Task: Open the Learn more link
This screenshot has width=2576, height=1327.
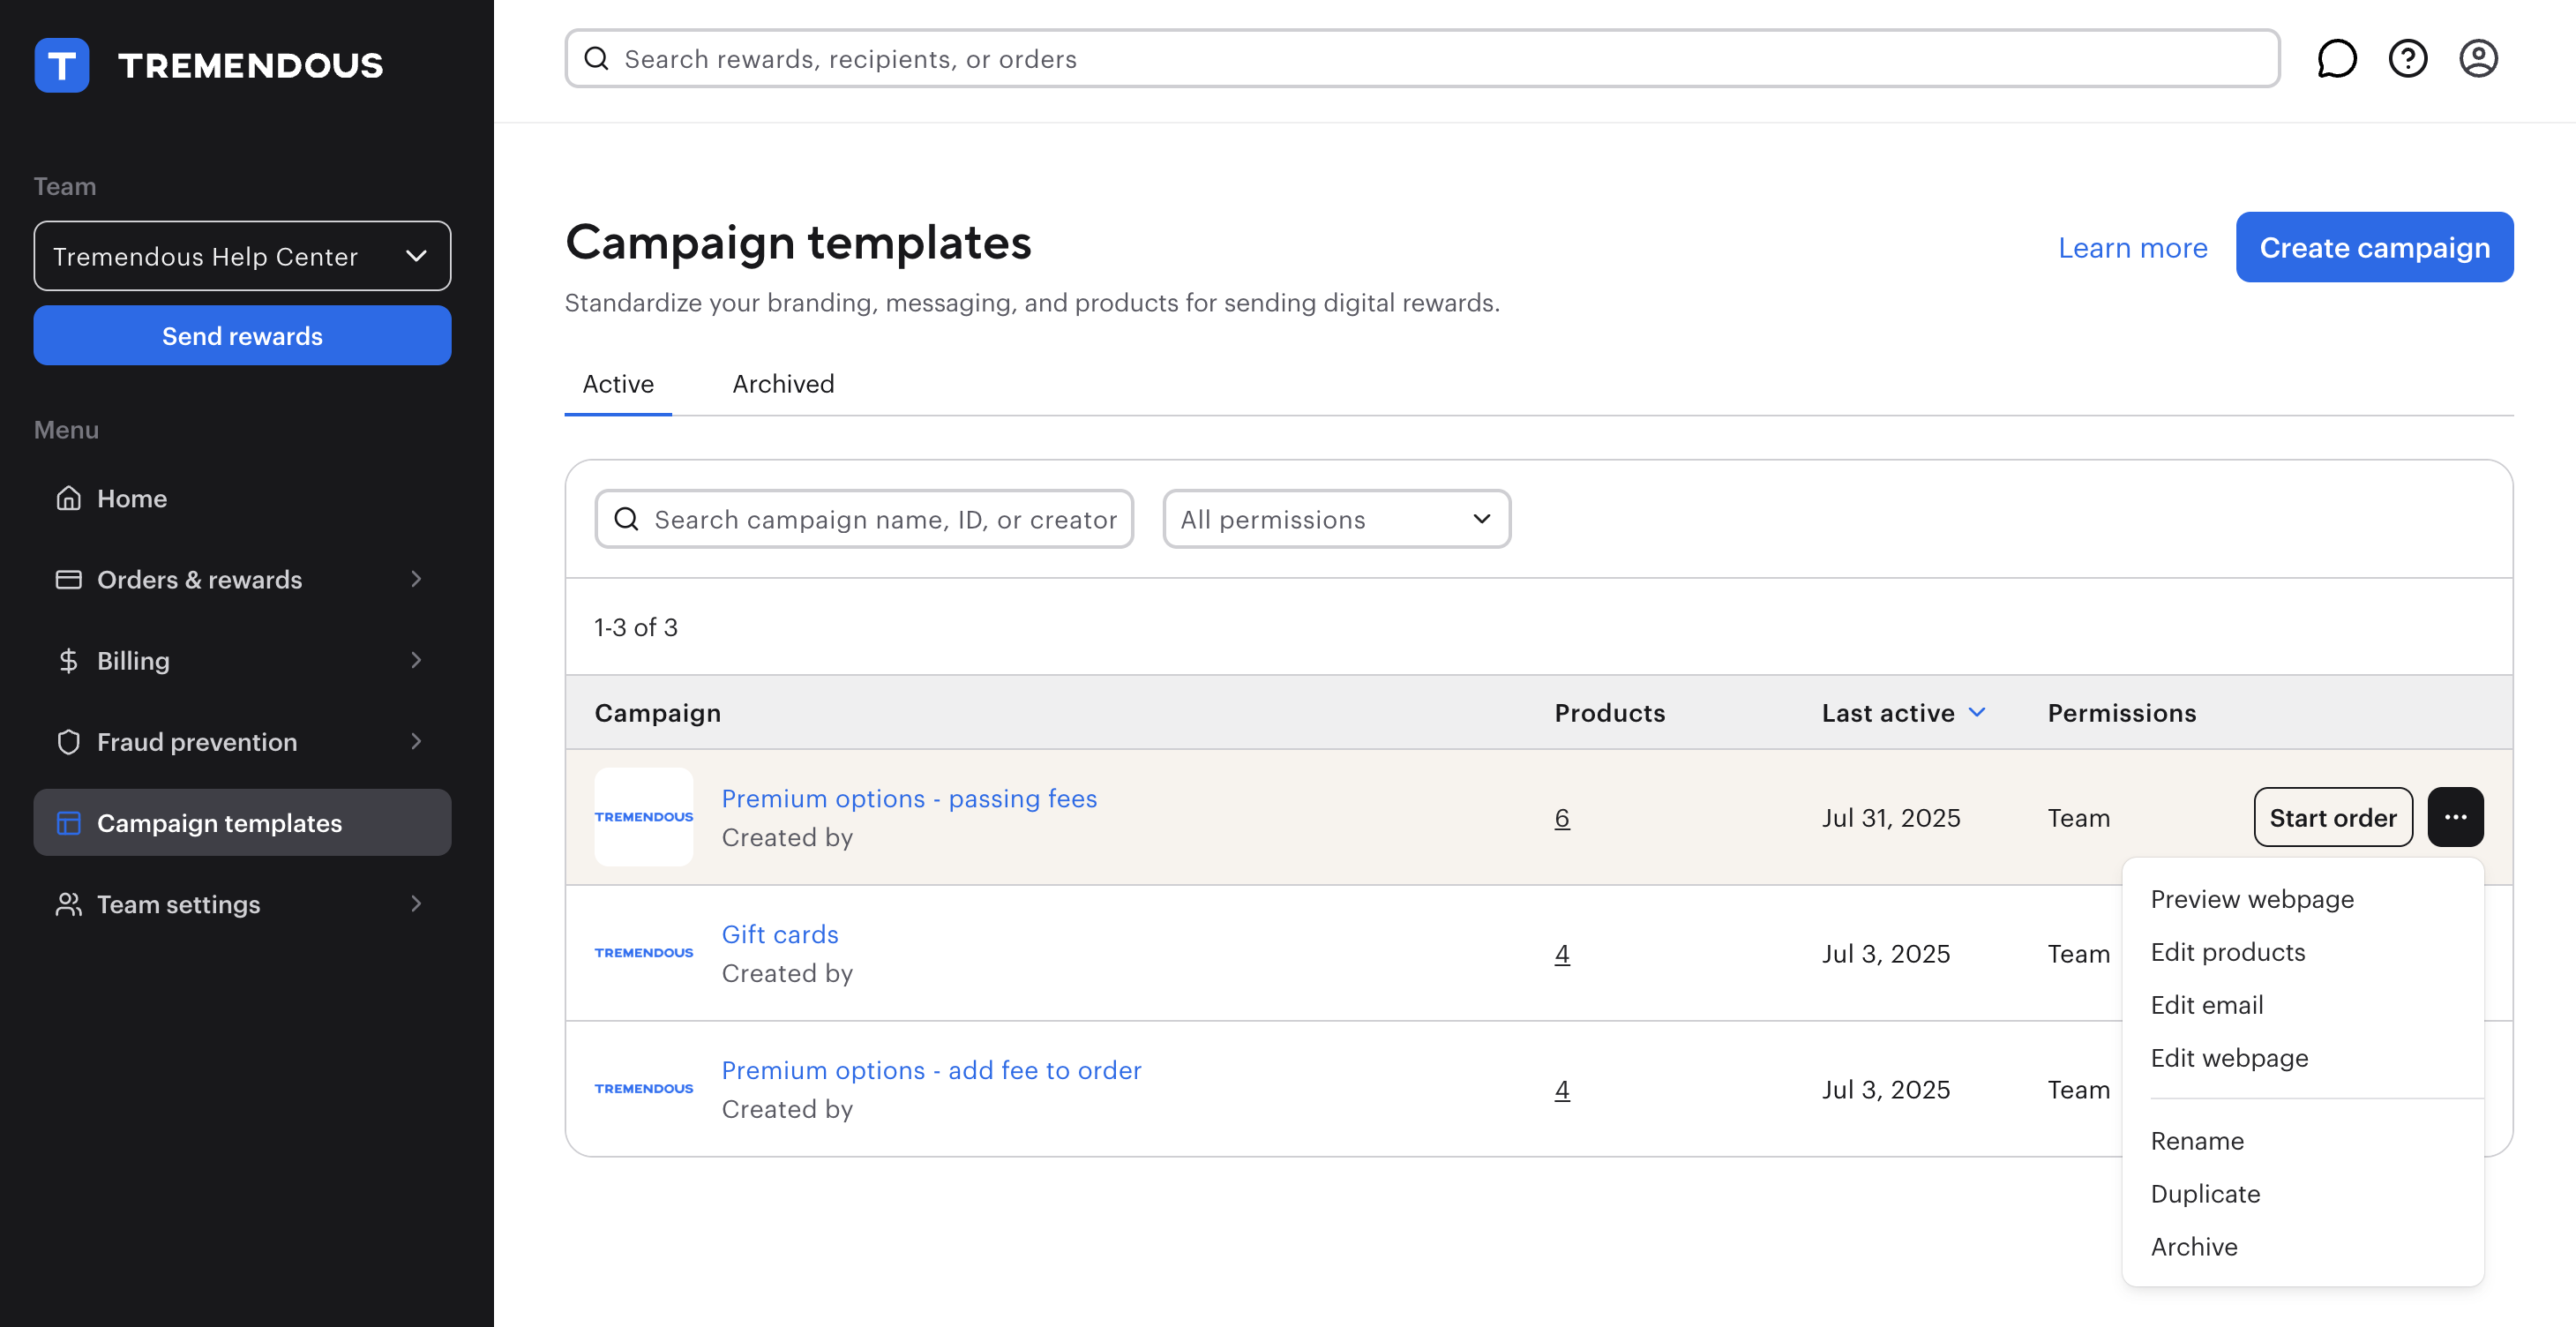Action: click(2132, 248)
